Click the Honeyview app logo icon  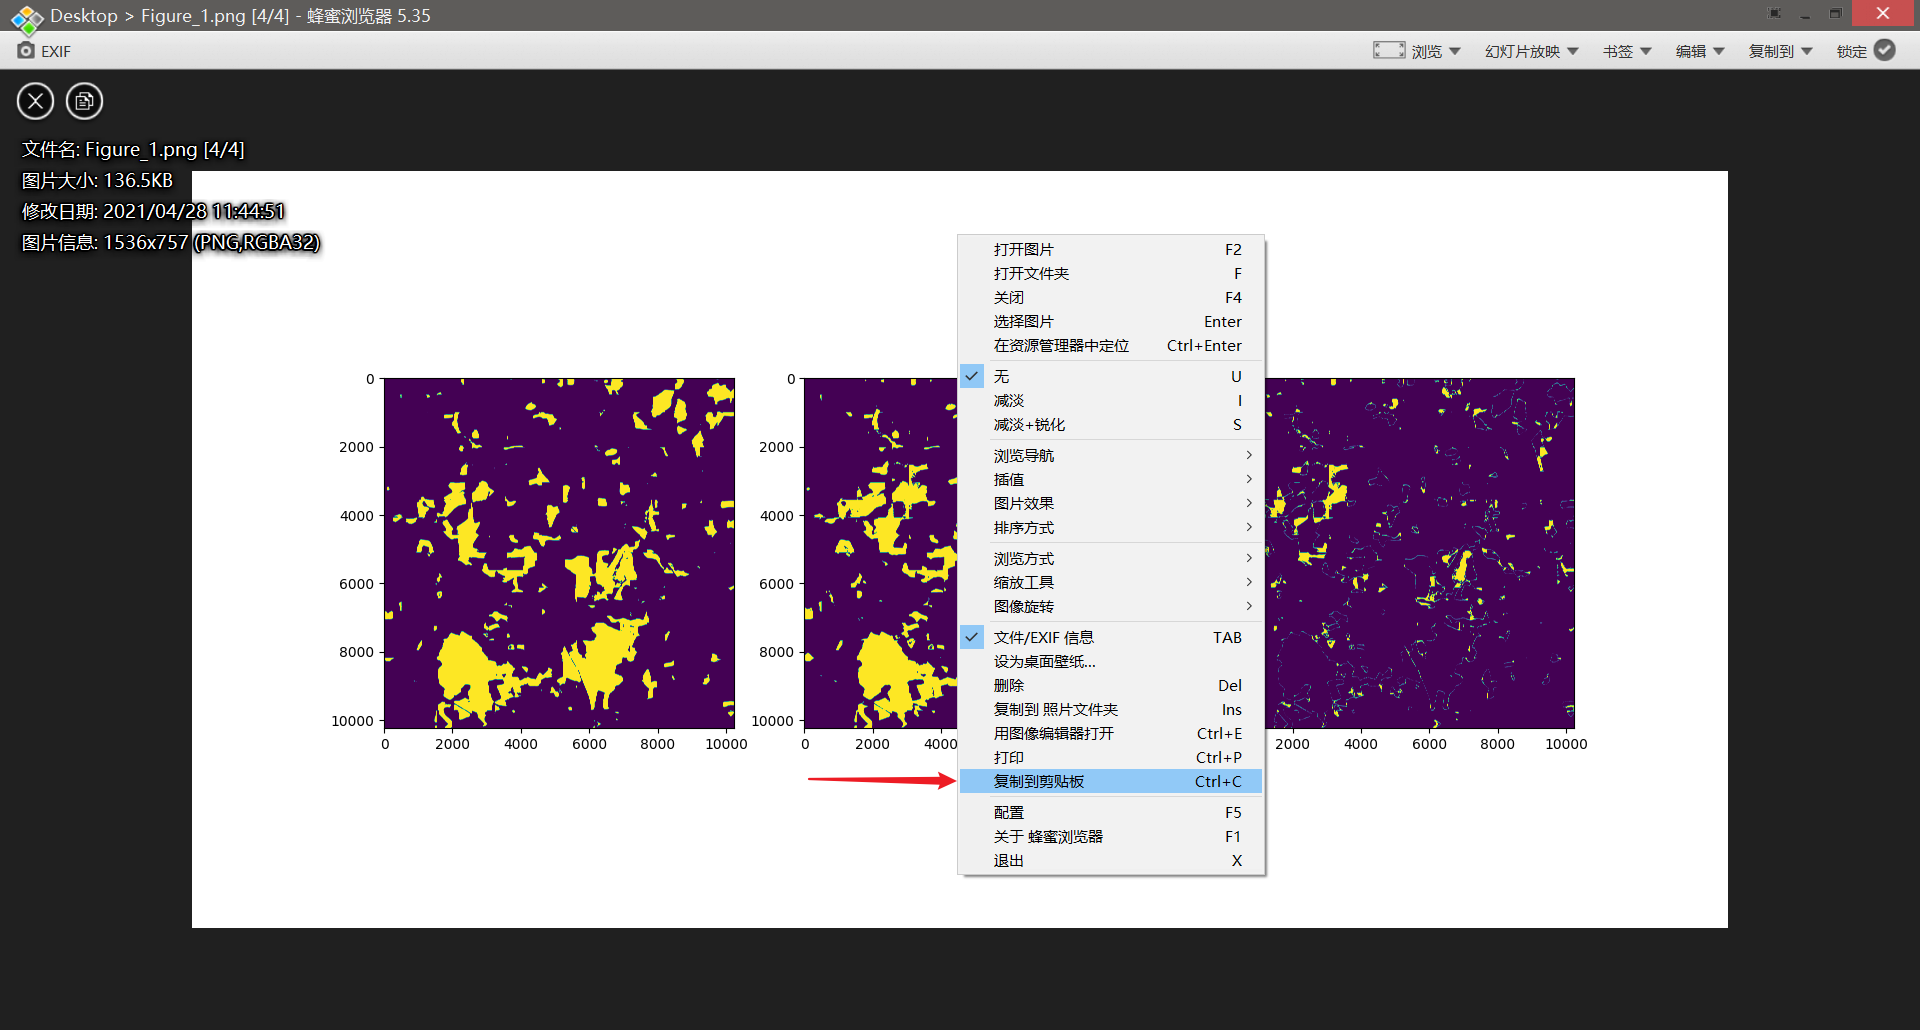26,17
